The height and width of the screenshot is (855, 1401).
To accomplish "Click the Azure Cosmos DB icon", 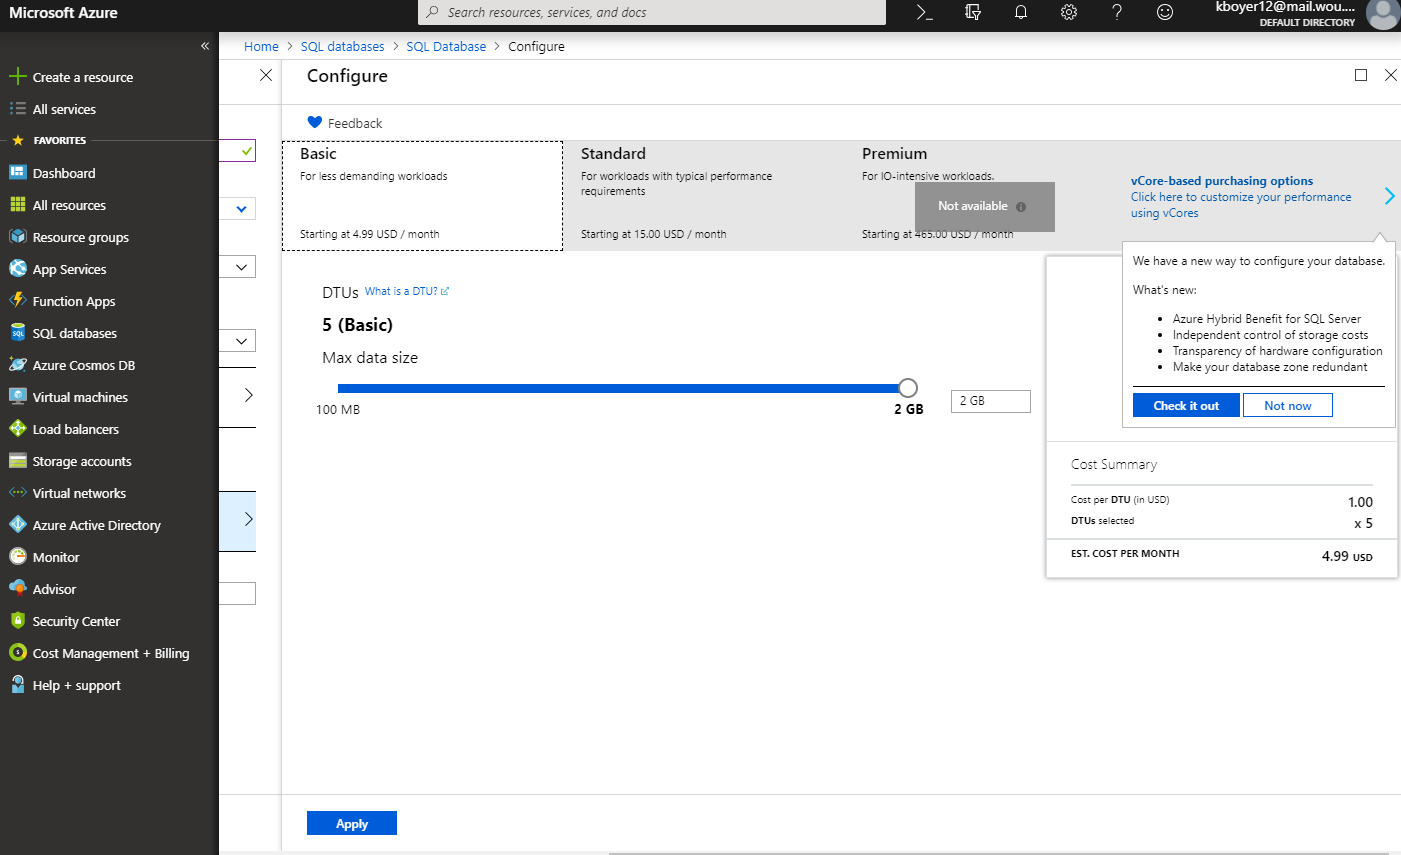I will click(x=17, y=365).
